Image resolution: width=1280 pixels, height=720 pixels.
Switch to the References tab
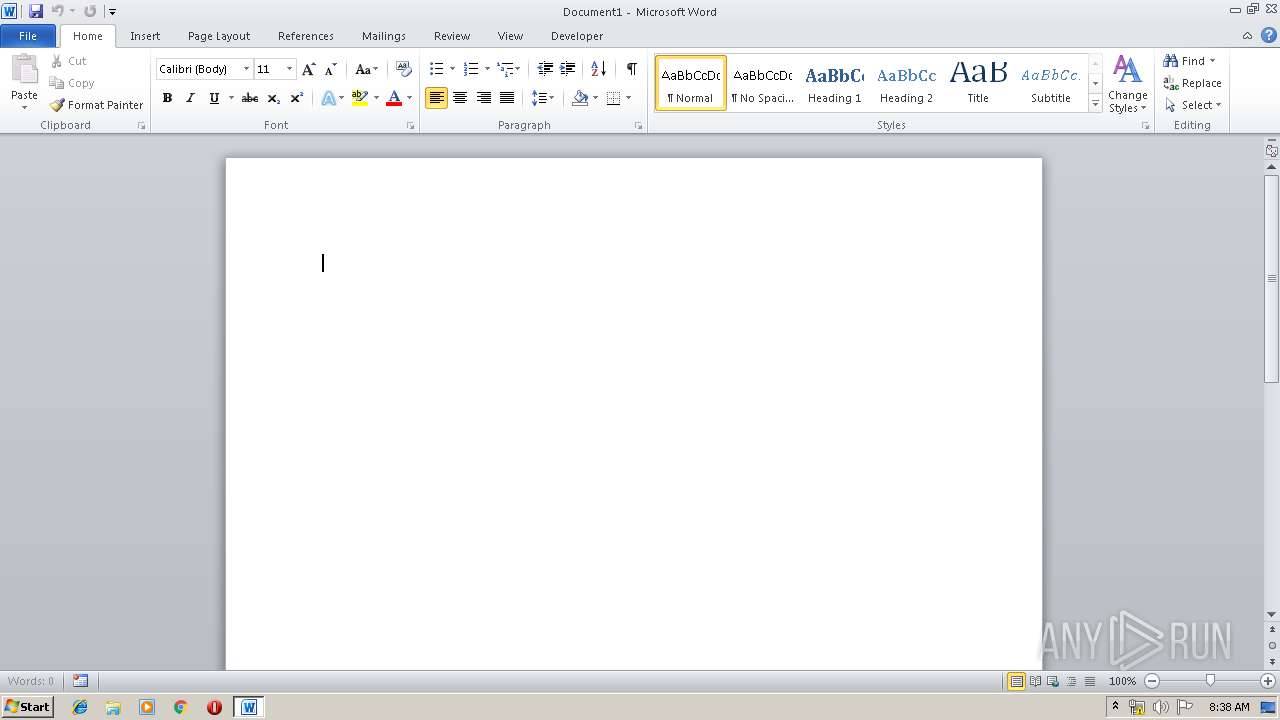coord(306,36)
